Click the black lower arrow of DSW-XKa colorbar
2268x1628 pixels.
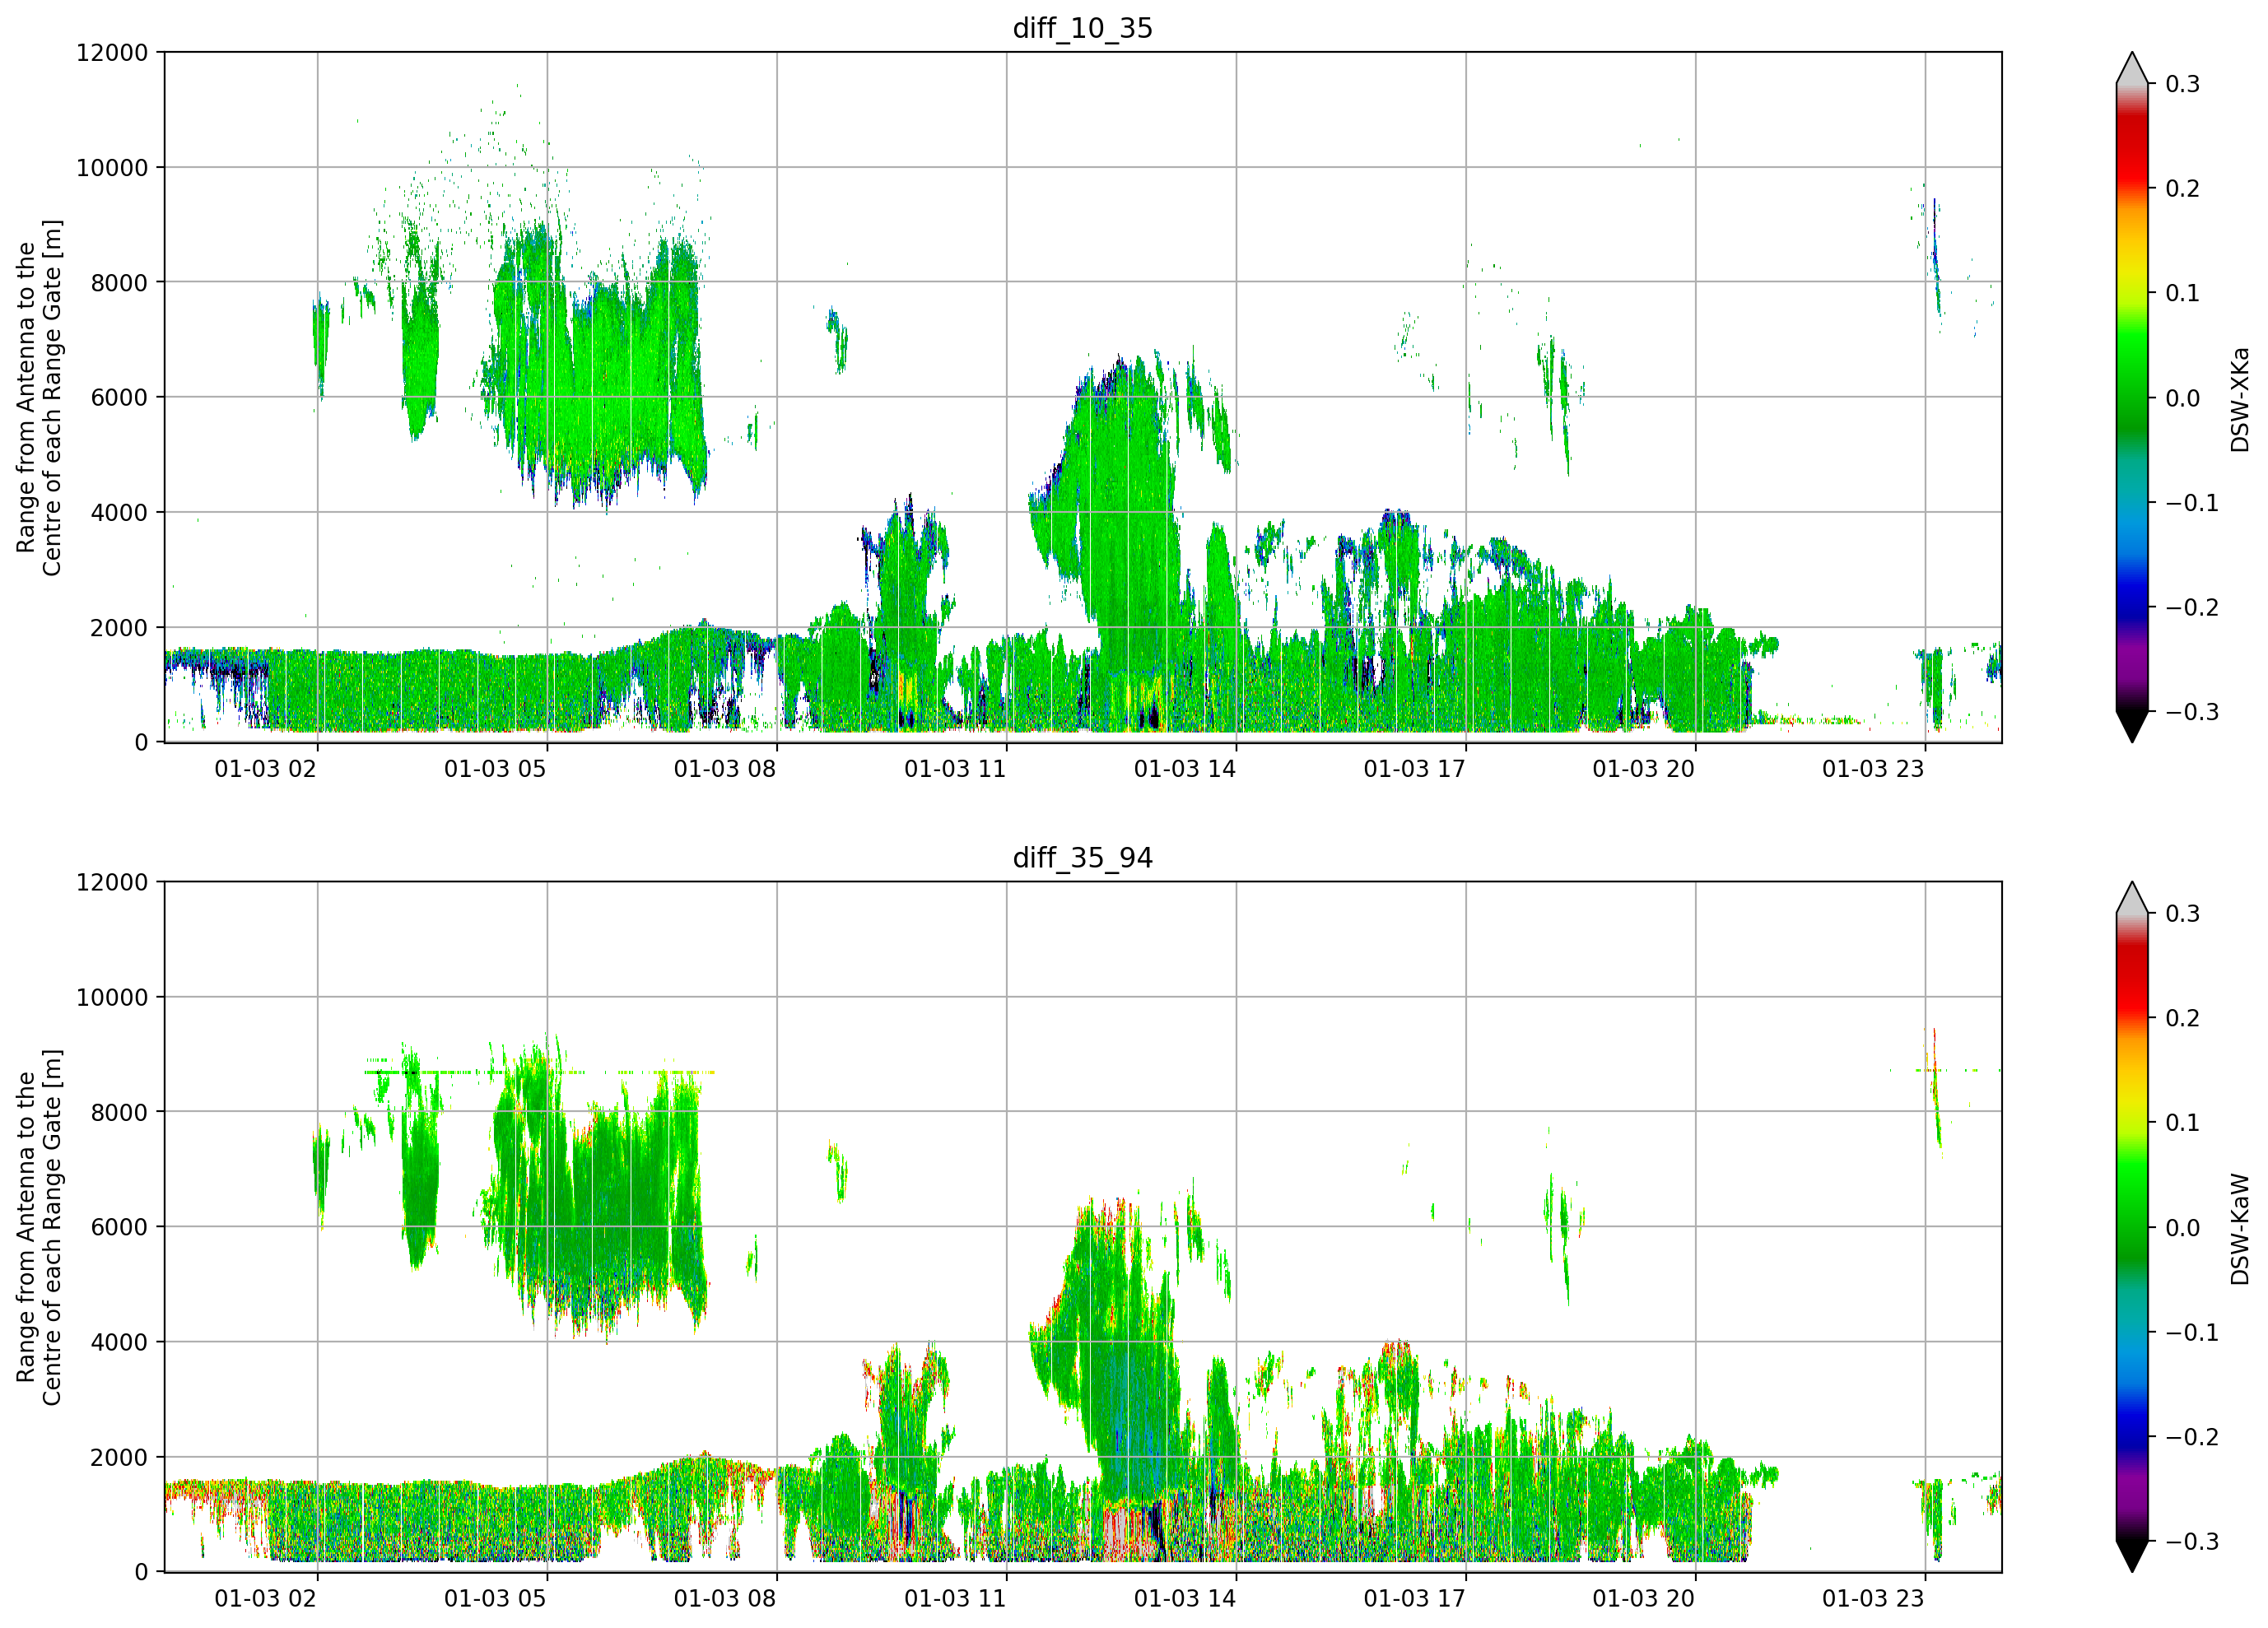[2132, 725]
